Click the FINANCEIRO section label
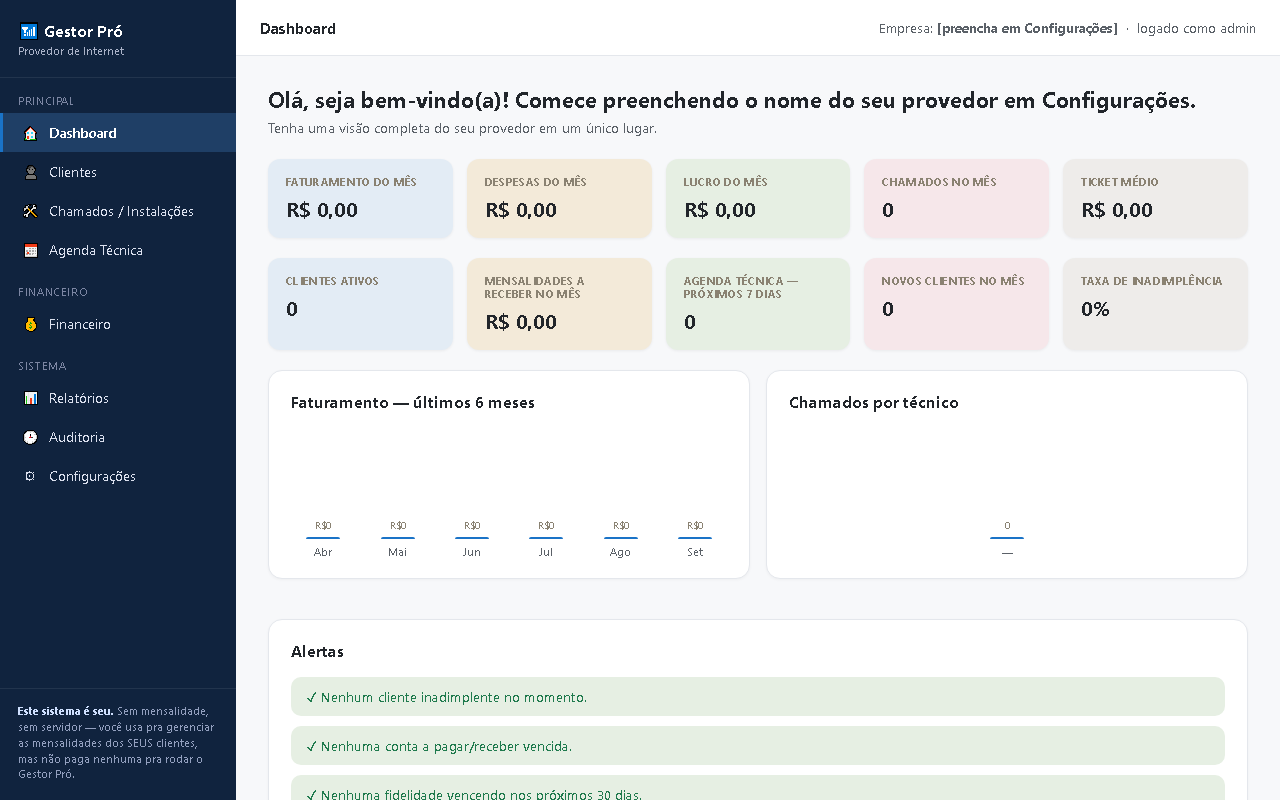Image resolution: width=1280 pixels, height=800 pixels. coord(53,292)
